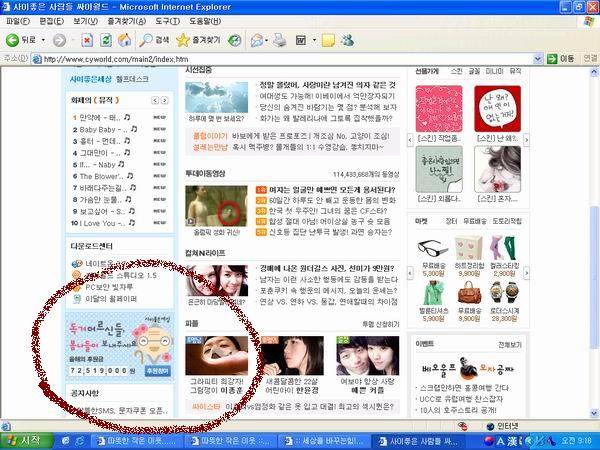Click 투멤 신청하기 link
This screenshot has height=450, width=600.
[x=381, y=324]
